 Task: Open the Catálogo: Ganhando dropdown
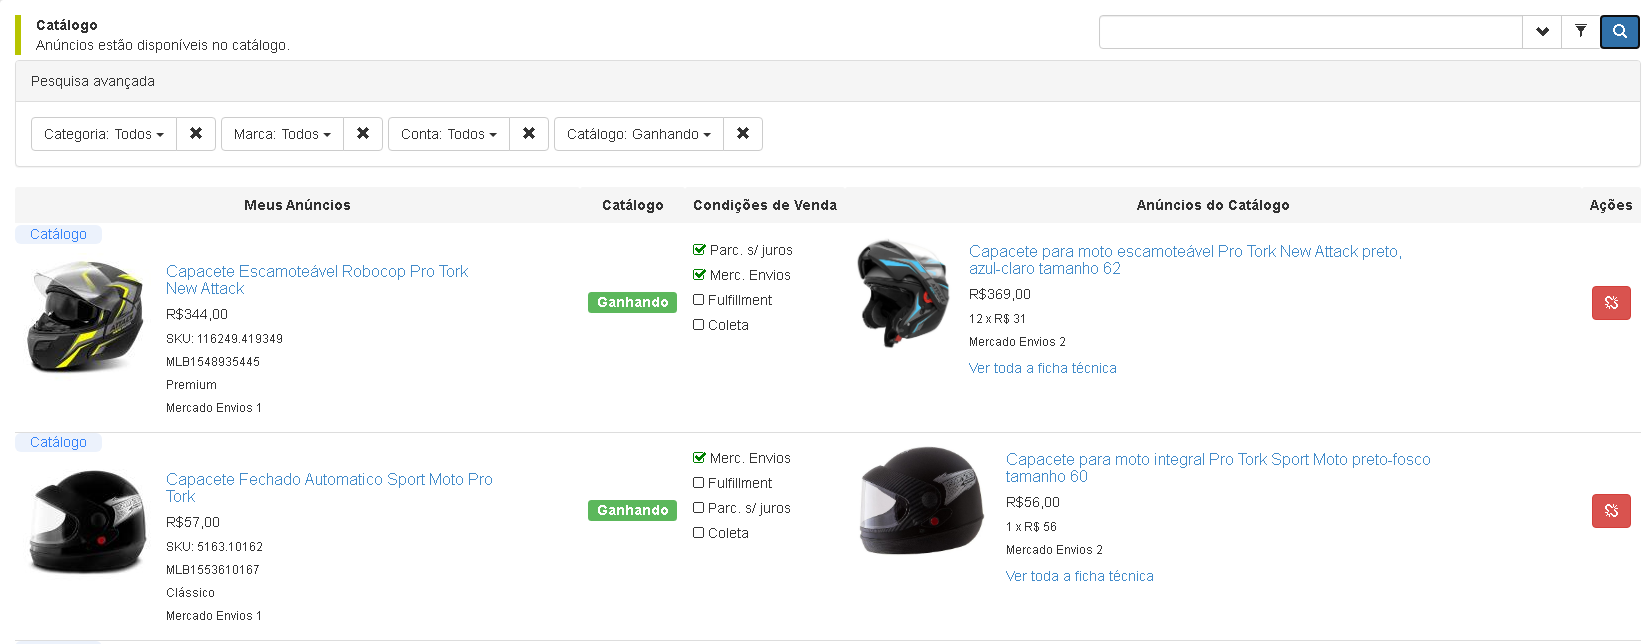[639, 134]
